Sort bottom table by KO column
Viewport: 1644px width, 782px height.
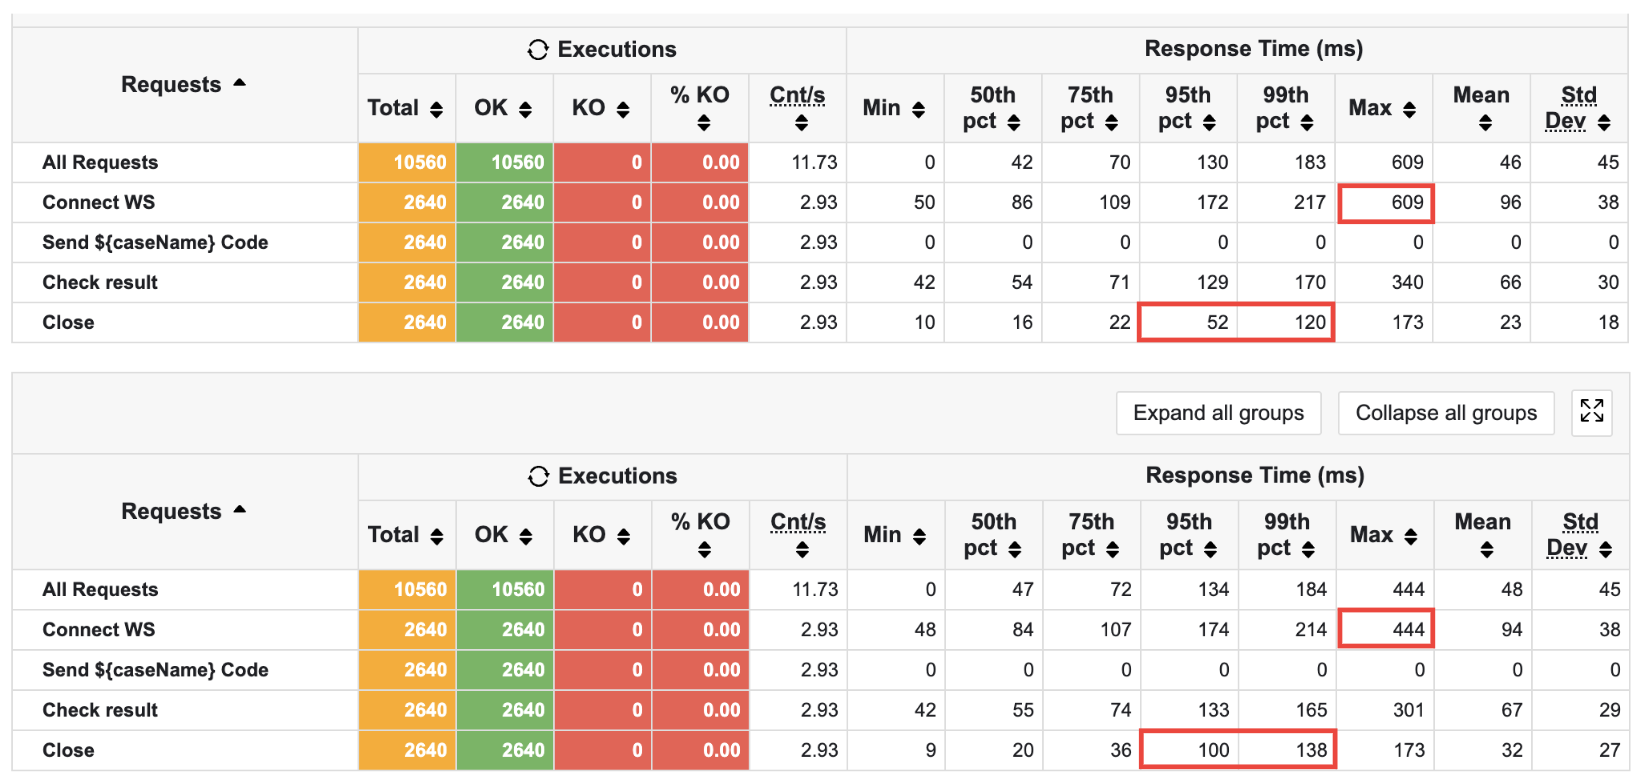(623, 537)
